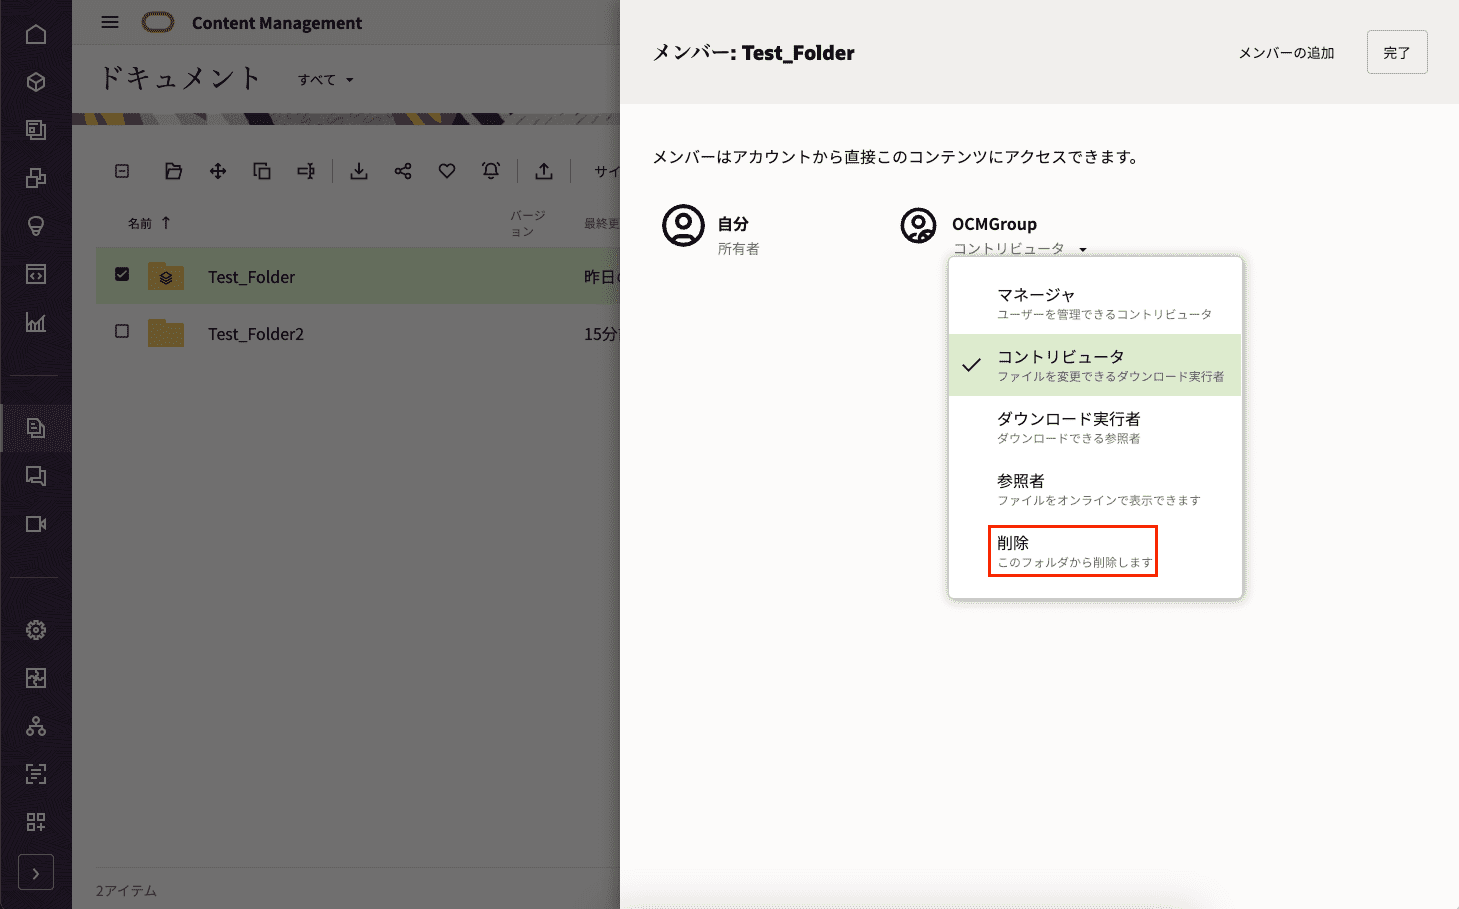Image resolution: width=1459 pixels, height=909 pixels.
Task: Toggle the select-all box in the toolbar
Action: [122, 171]
